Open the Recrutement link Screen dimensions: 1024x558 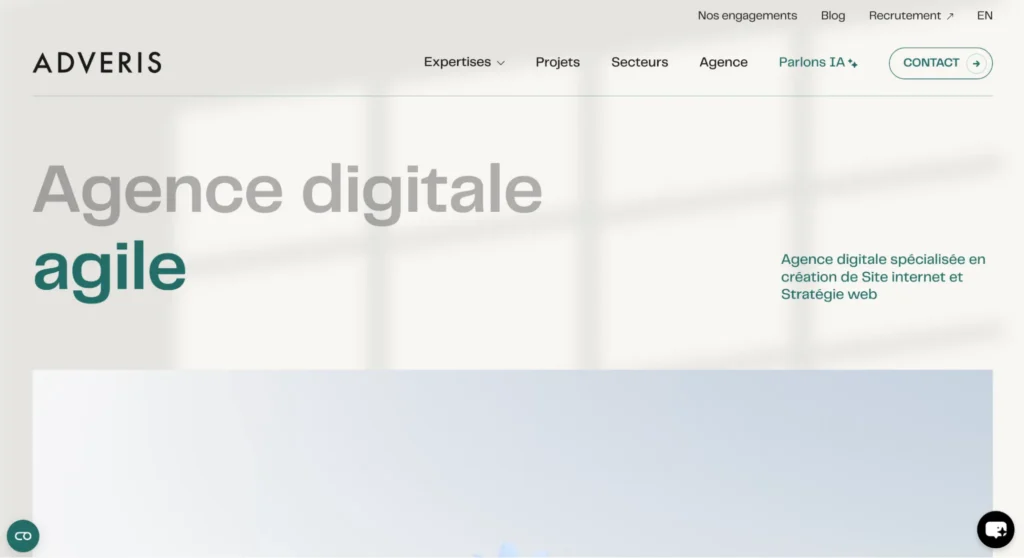tap(911, 16)
